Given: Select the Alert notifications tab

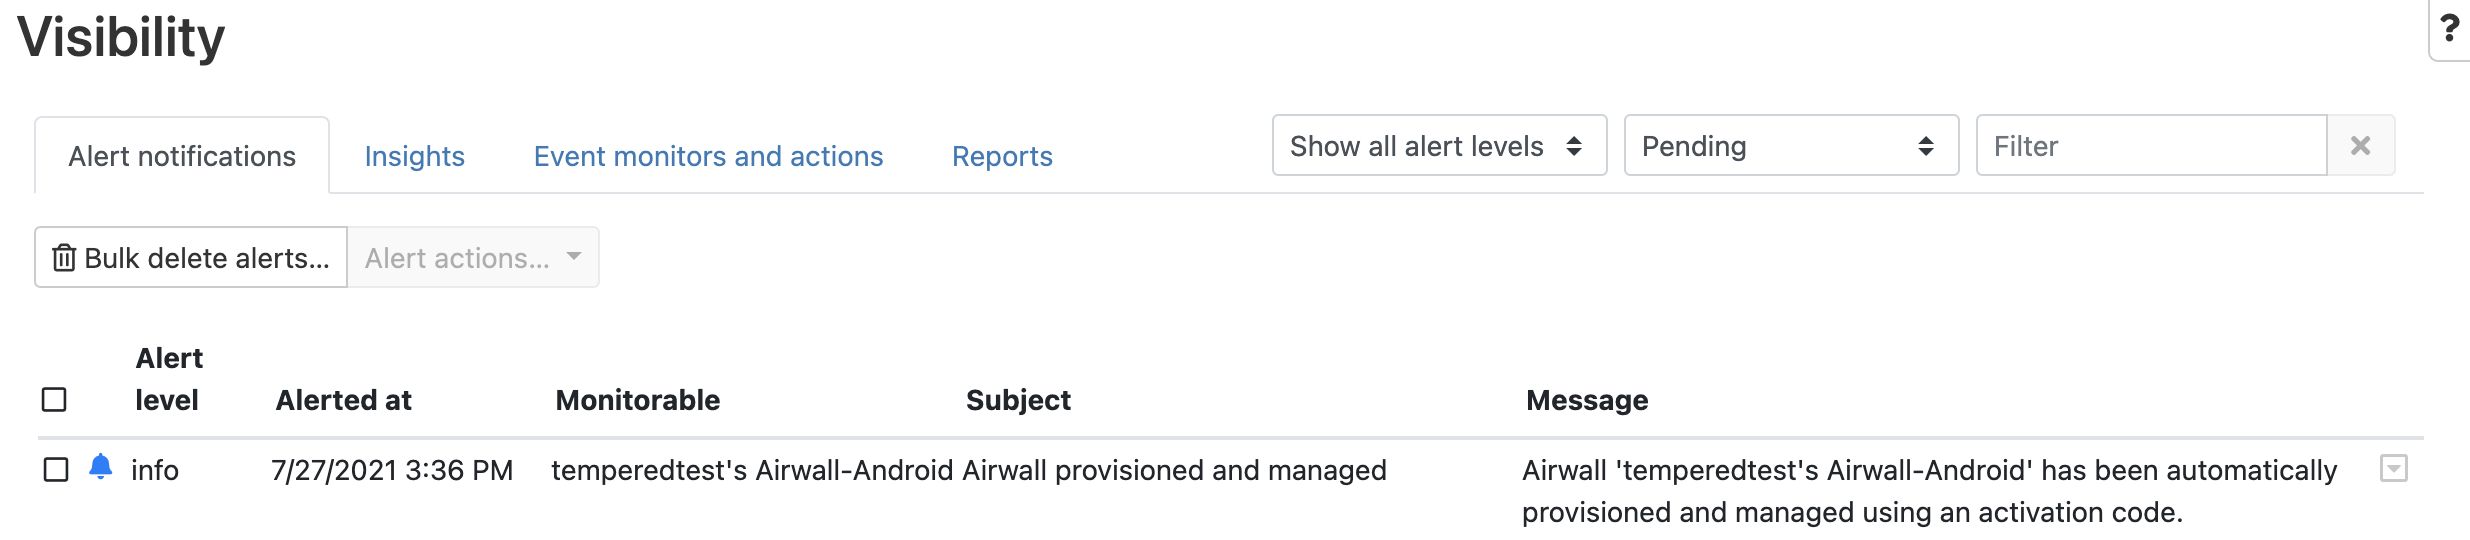Looking at the screenshot, I should coord(182,156).
